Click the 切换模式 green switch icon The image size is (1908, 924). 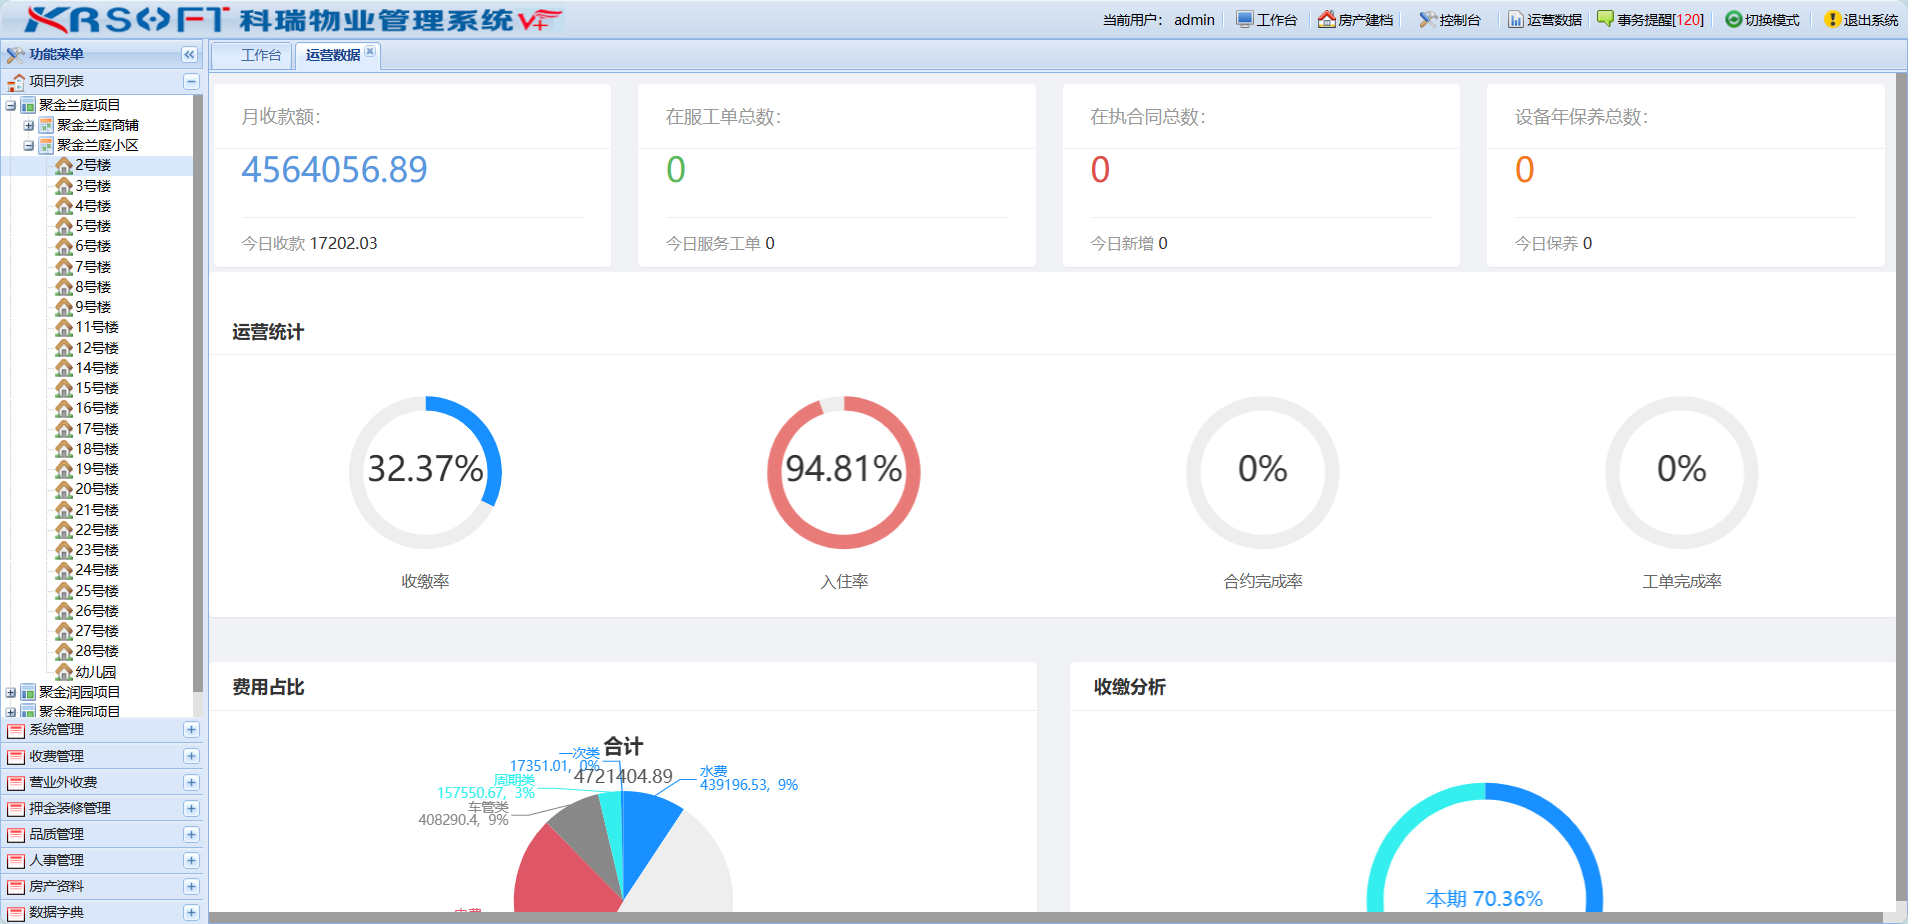pos(1734,19)
